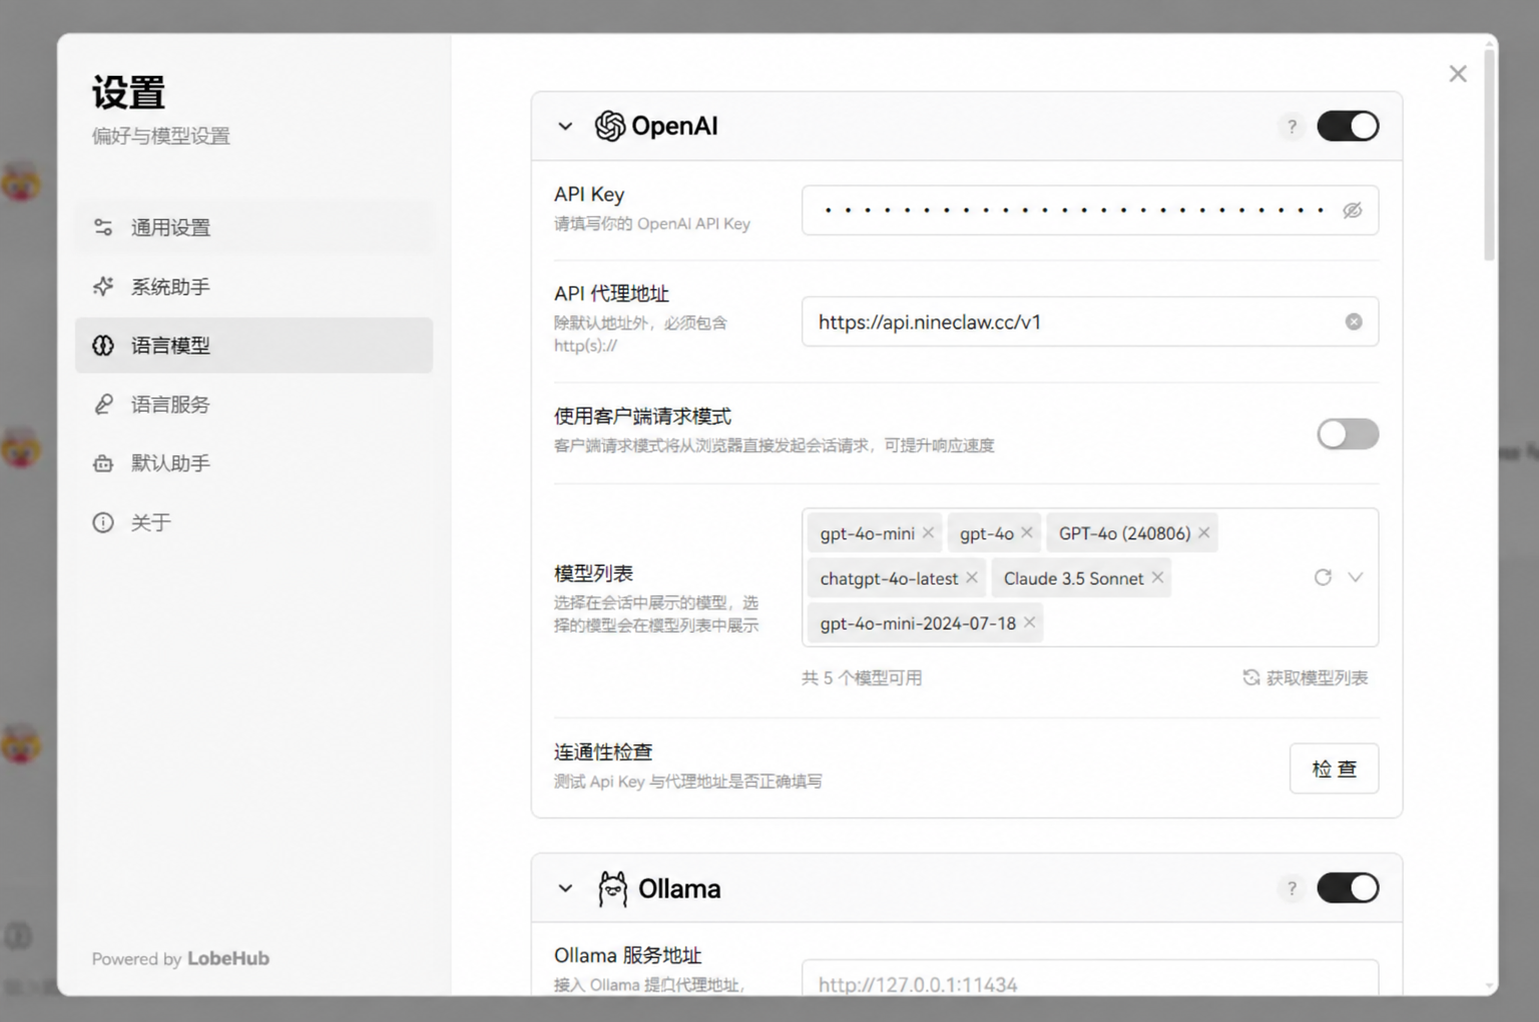Collapse the OpenAI section

pos(565,126)
